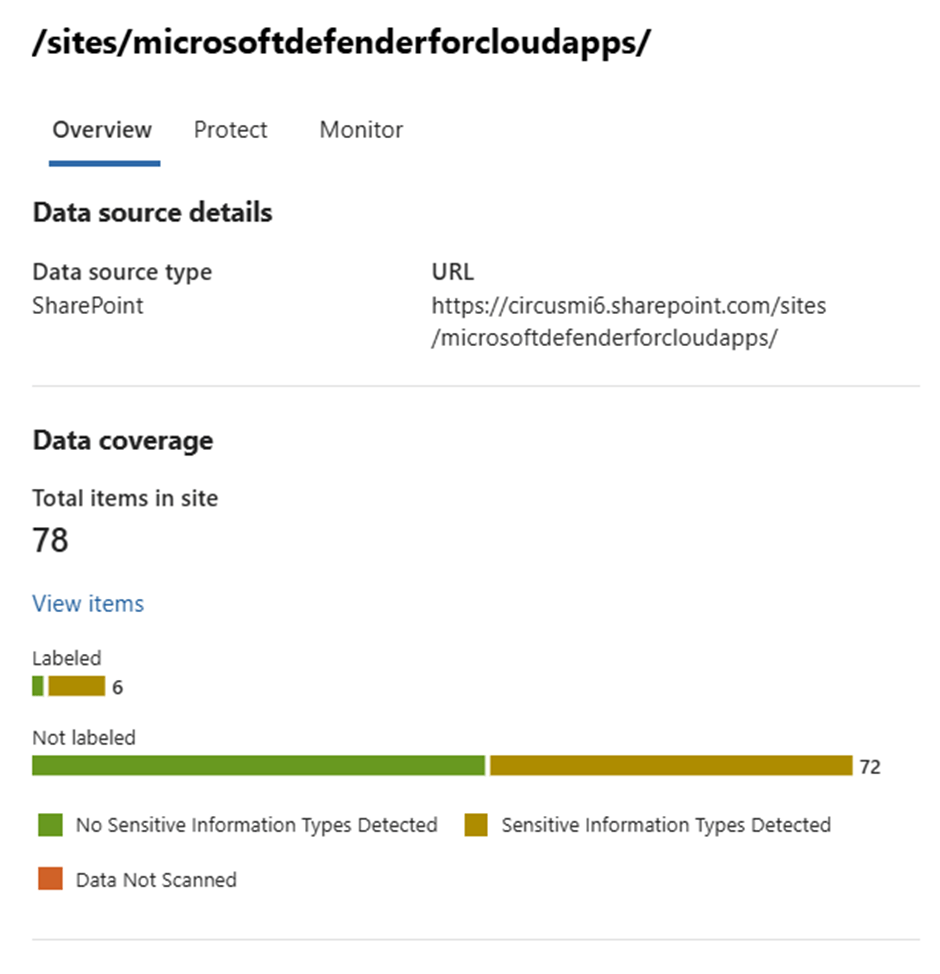The width and height of the screenshot is (940, 974).
Task: Click the "Data Not Scanned" legend label
Action: 156,880
